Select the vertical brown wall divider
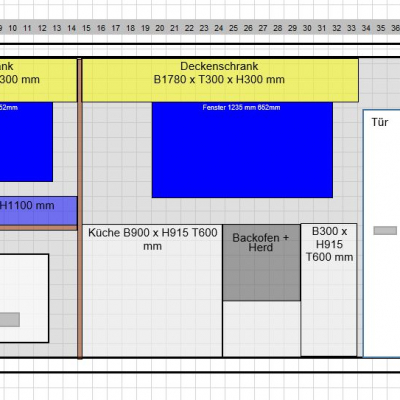This screenshot has height=400, width=400. click(80, 208)
